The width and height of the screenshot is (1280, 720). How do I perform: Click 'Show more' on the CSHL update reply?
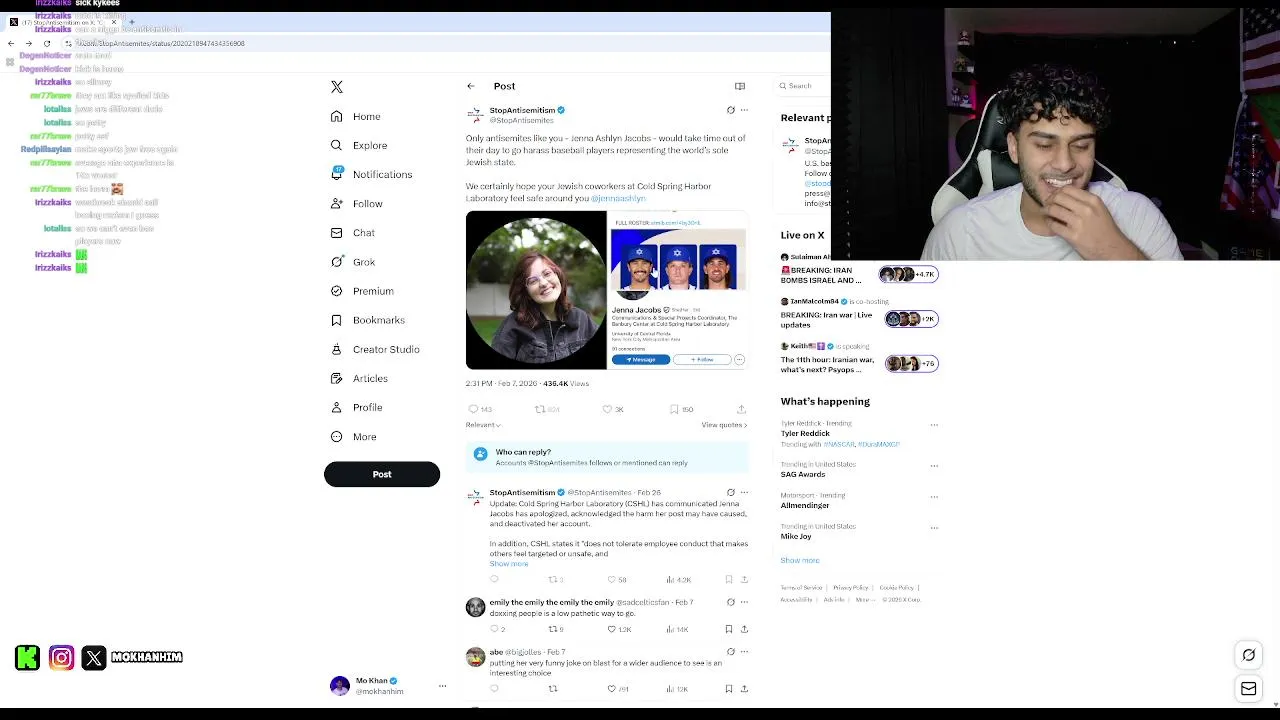click(x=509, y=564)
